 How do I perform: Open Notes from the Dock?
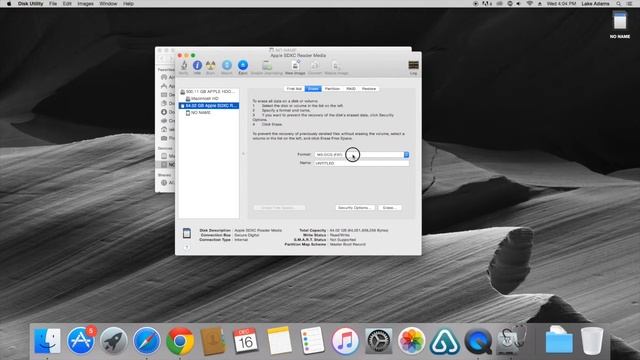pos(279,340)
